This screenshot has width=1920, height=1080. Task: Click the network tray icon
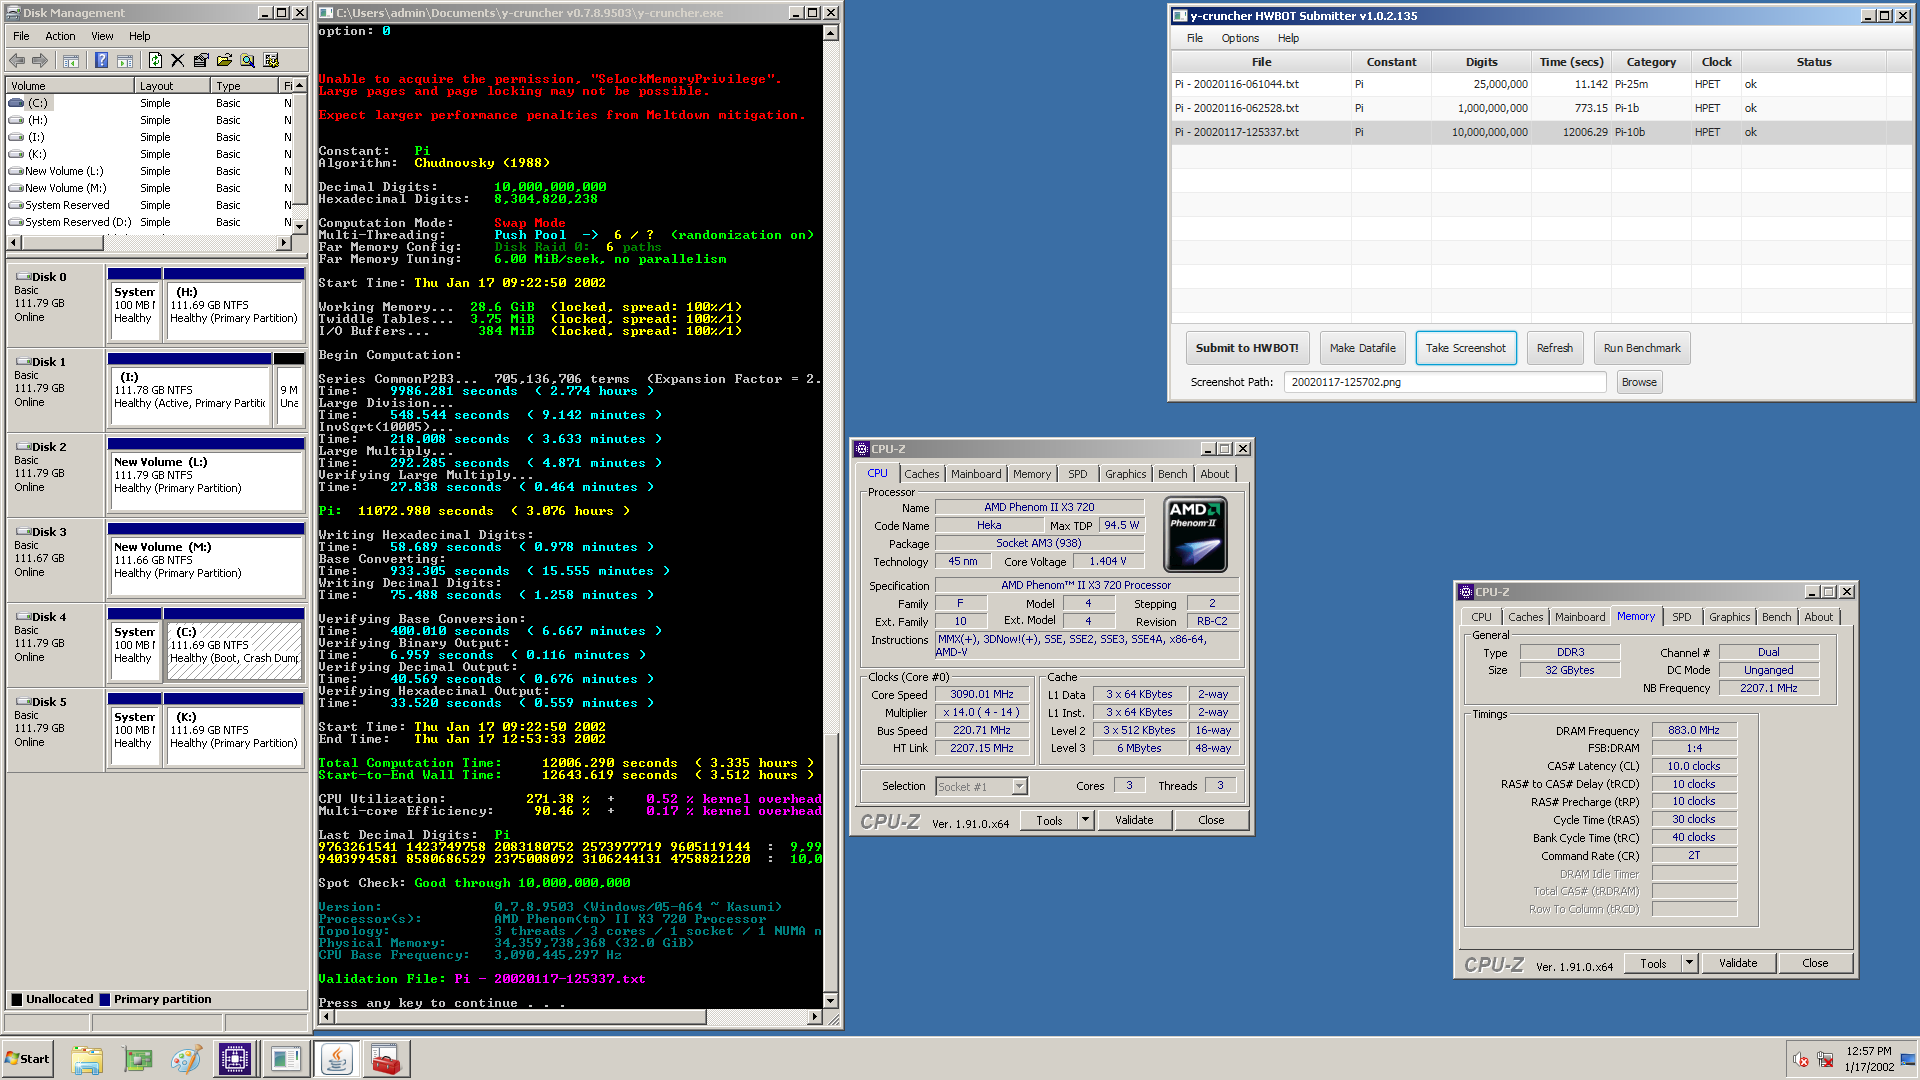1825,1059
